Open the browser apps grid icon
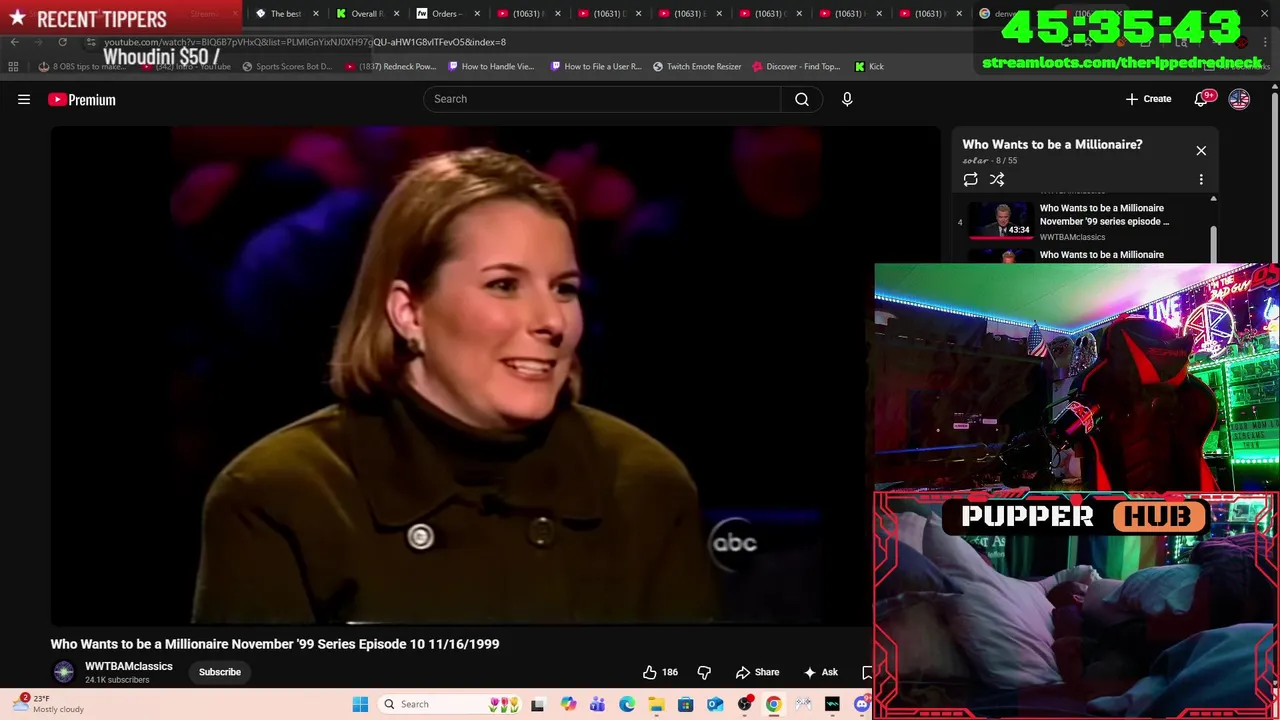Screen dimensions: 1280x720 13,66
